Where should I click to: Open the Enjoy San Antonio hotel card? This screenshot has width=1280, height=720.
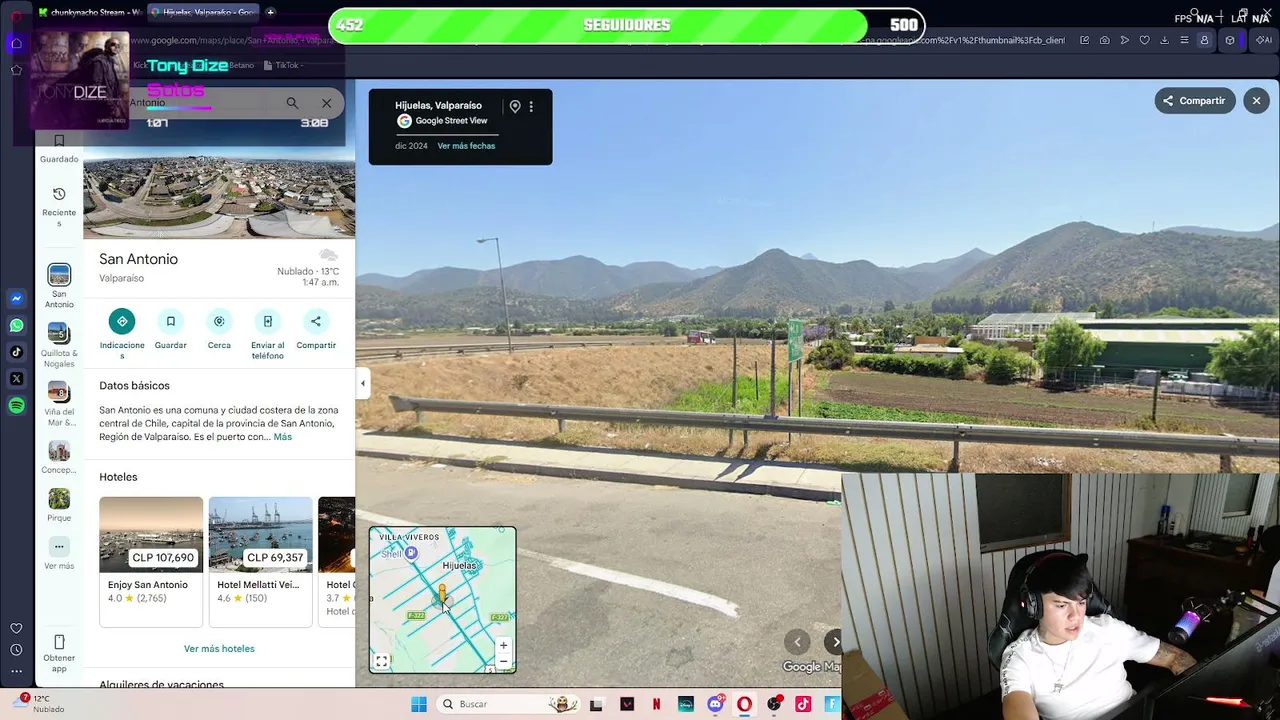click(x=151, y=561)
